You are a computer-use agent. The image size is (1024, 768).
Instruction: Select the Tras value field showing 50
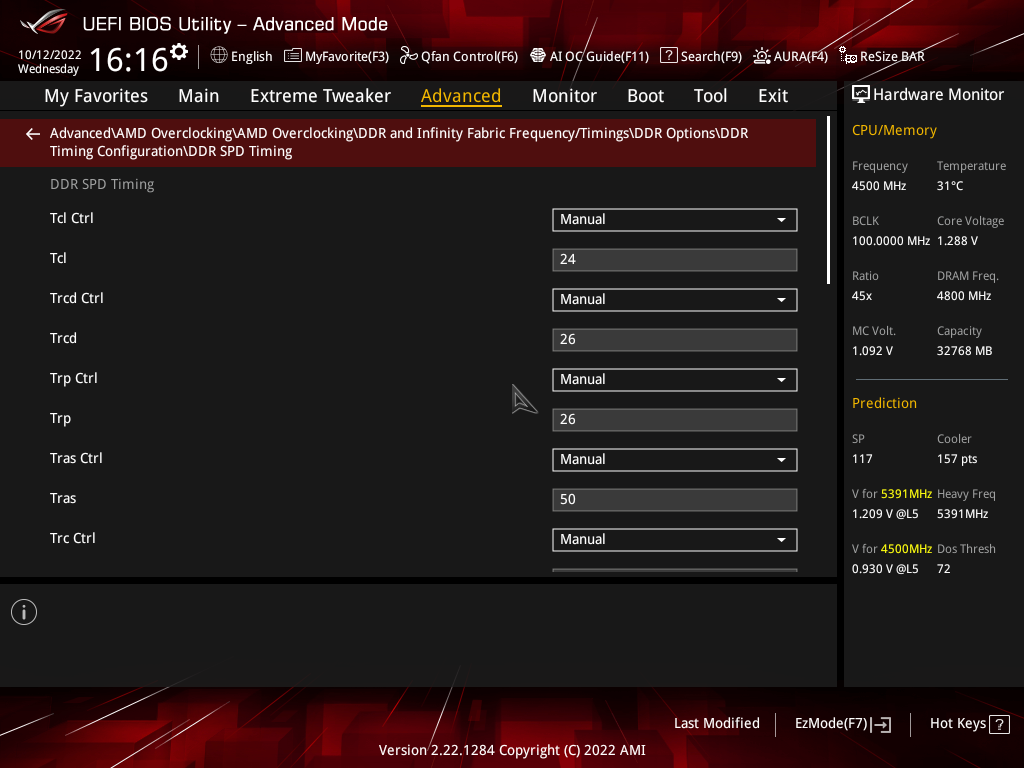coord(675,500)
